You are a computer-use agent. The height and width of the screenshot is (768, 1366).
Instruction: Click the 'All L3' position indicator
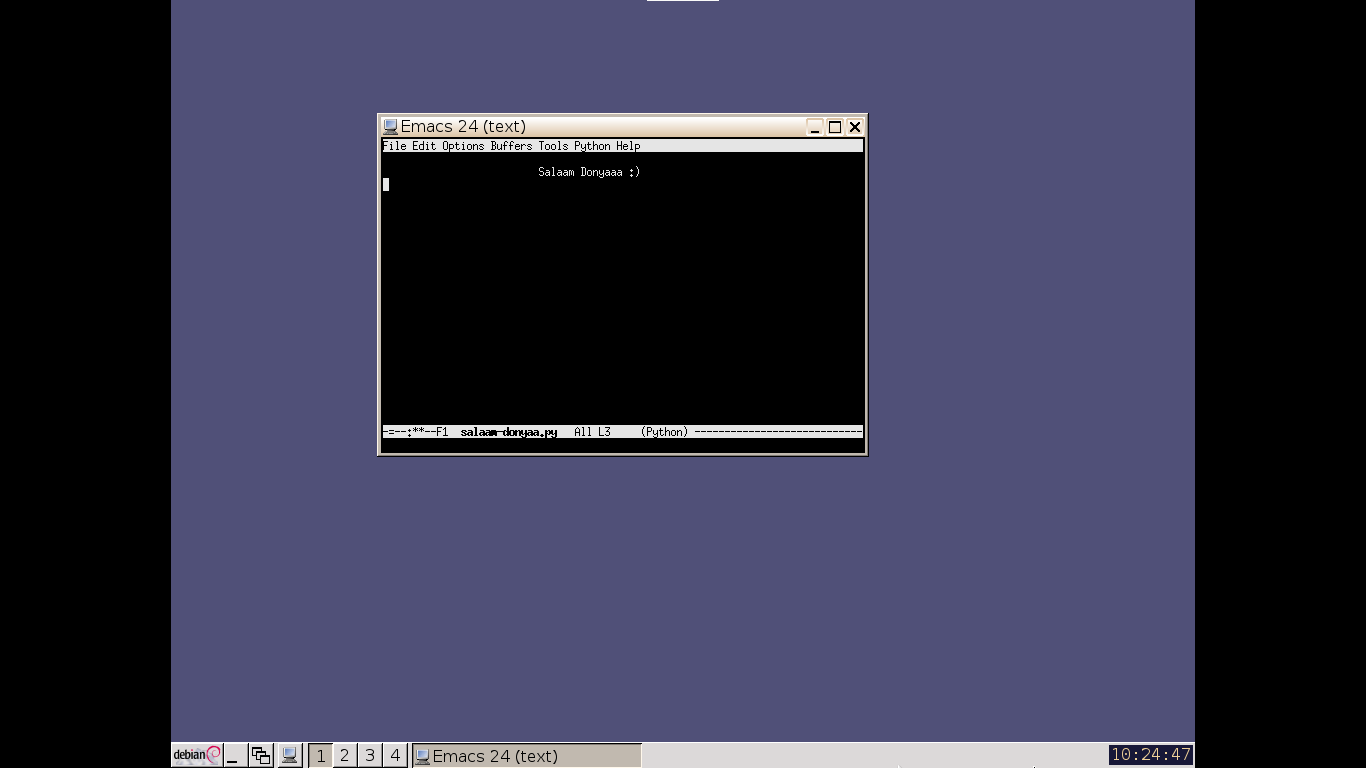coord(592,432)
